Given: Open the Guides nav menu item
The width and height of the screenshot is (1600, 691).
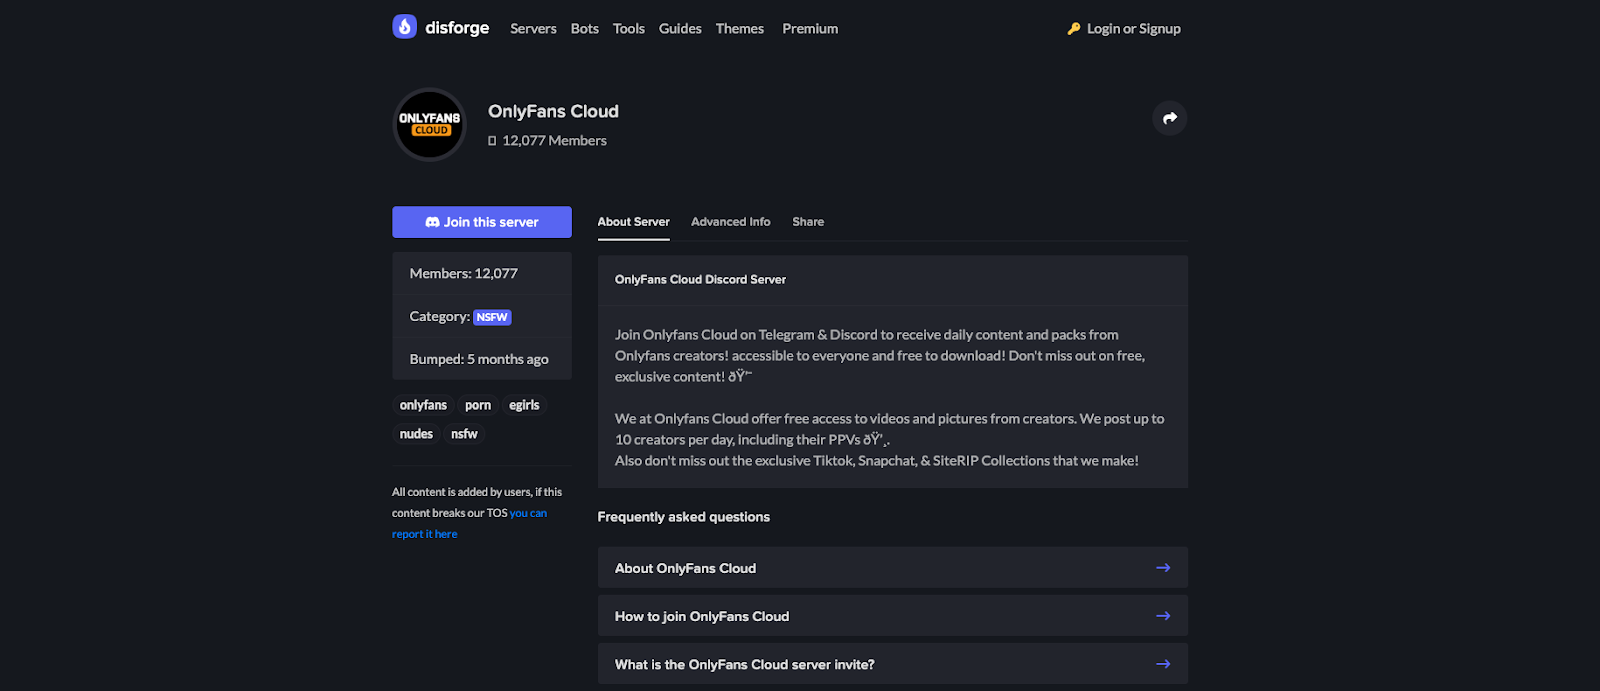Looking at the screenshot, I should coord(680,29).
